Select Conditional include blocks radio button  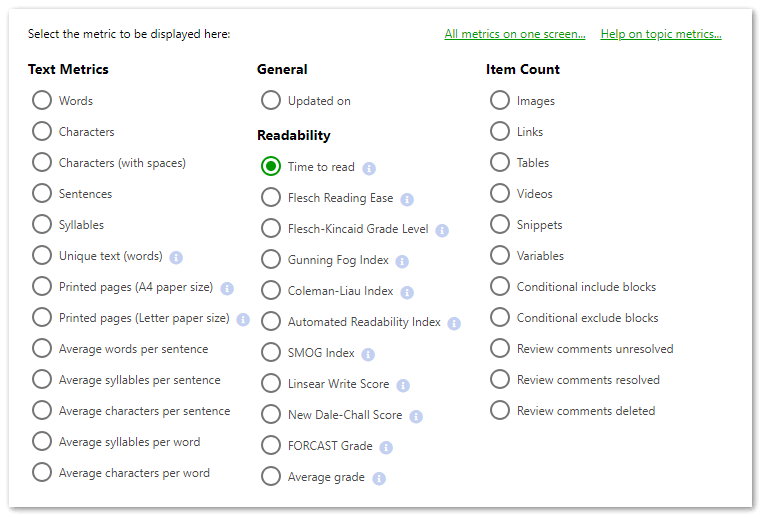500,286
